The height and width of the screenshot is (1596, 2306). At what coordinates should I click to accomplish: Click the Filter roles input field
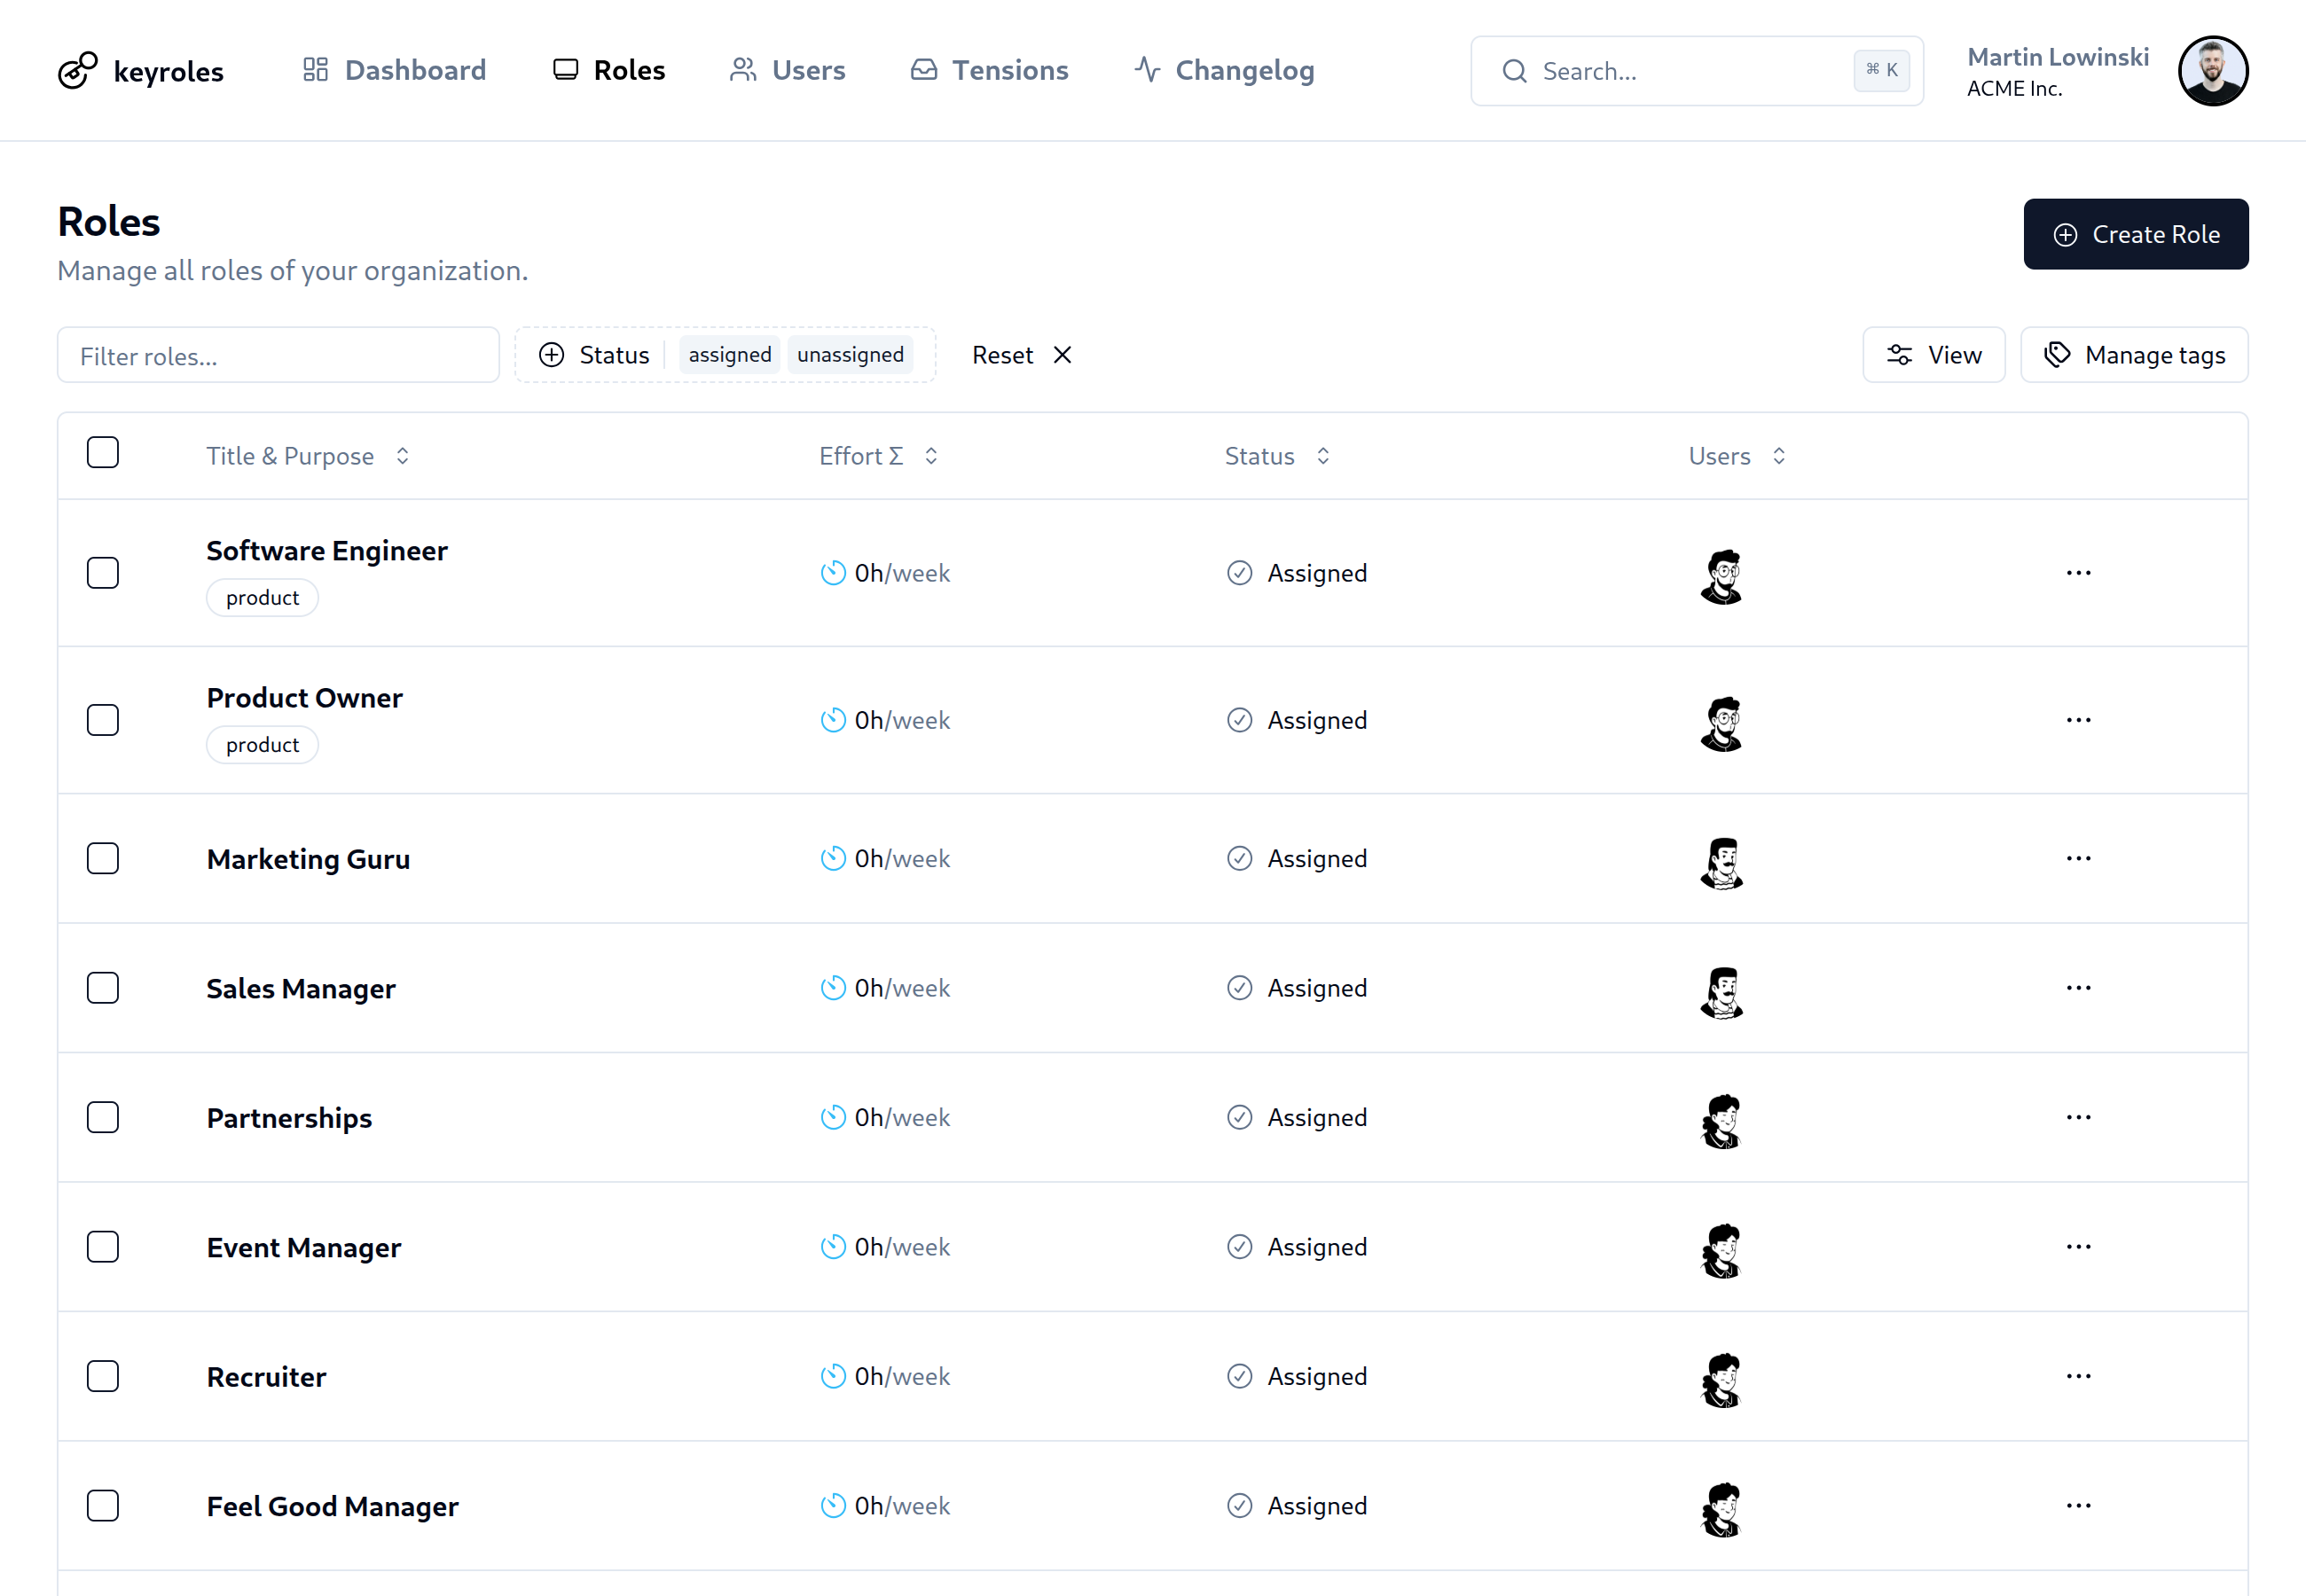(278, 355)
